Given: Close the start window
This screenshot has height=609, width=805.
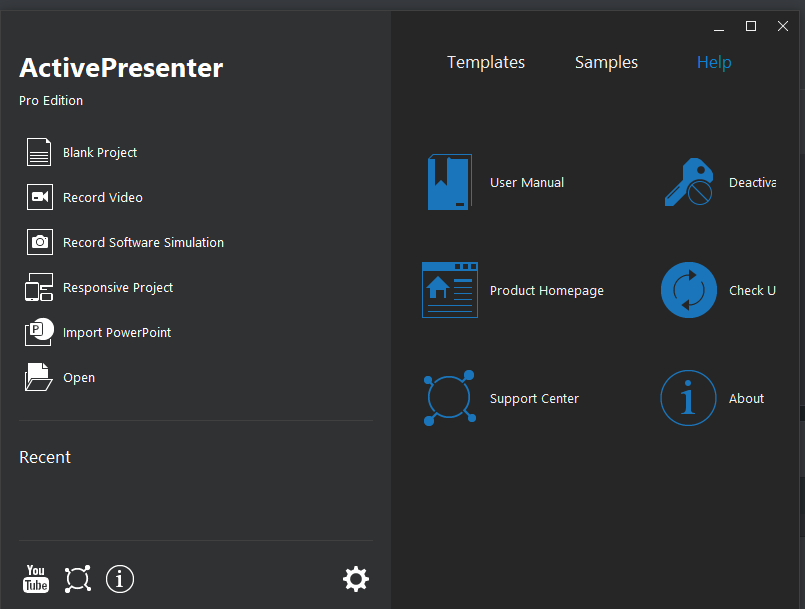Looking at the screenshot, I should pyautogui.click(x=782, y=26).
